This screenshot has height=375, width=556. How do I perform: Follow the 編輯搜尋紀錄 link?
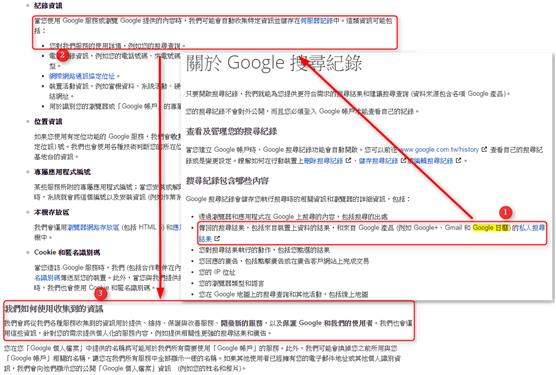(430, 161)
